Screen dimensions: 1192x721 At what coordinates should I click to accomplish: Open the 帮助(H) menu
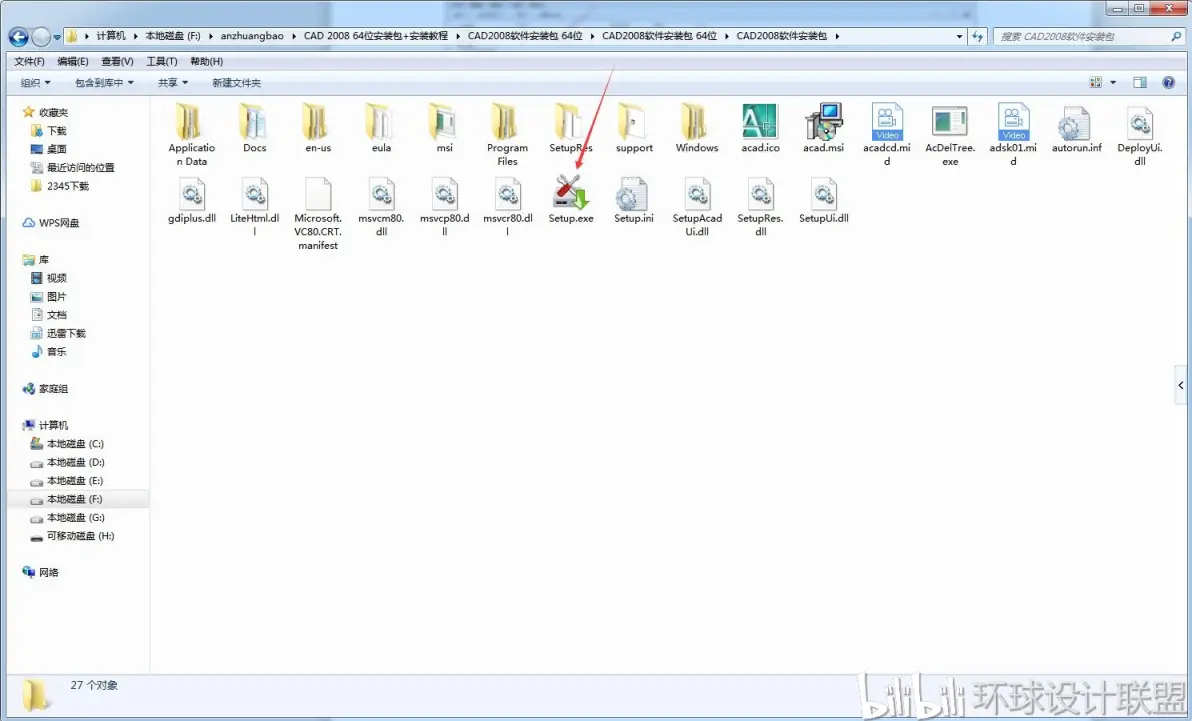[207, 62]
